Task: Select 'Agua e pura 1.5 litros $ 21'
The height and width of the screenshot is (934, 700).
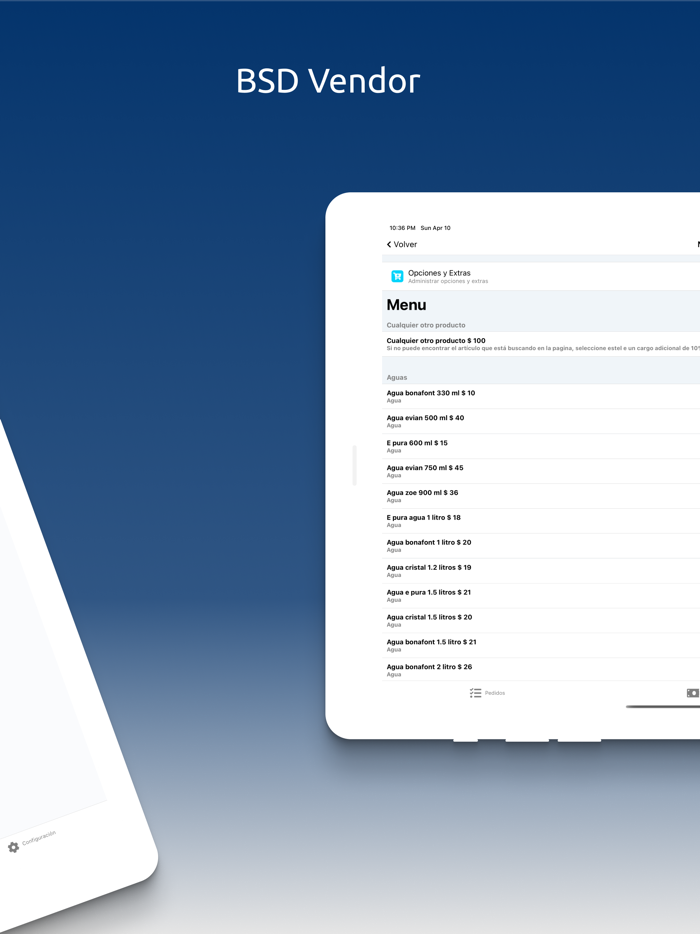Action: click(x=541, y=596)
